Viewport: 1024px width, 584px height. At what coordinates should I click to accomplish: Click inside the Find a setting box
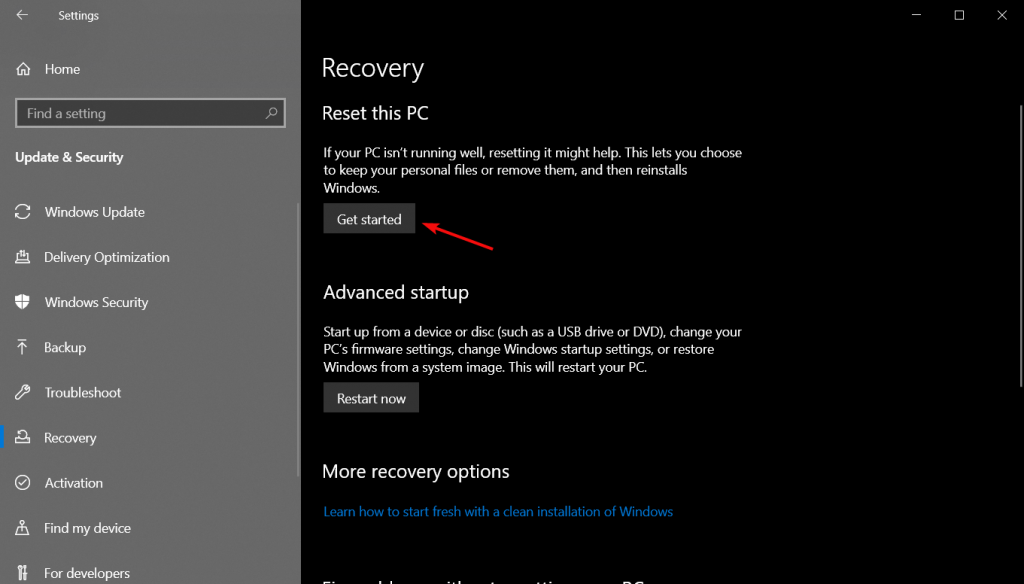[140, 113]
